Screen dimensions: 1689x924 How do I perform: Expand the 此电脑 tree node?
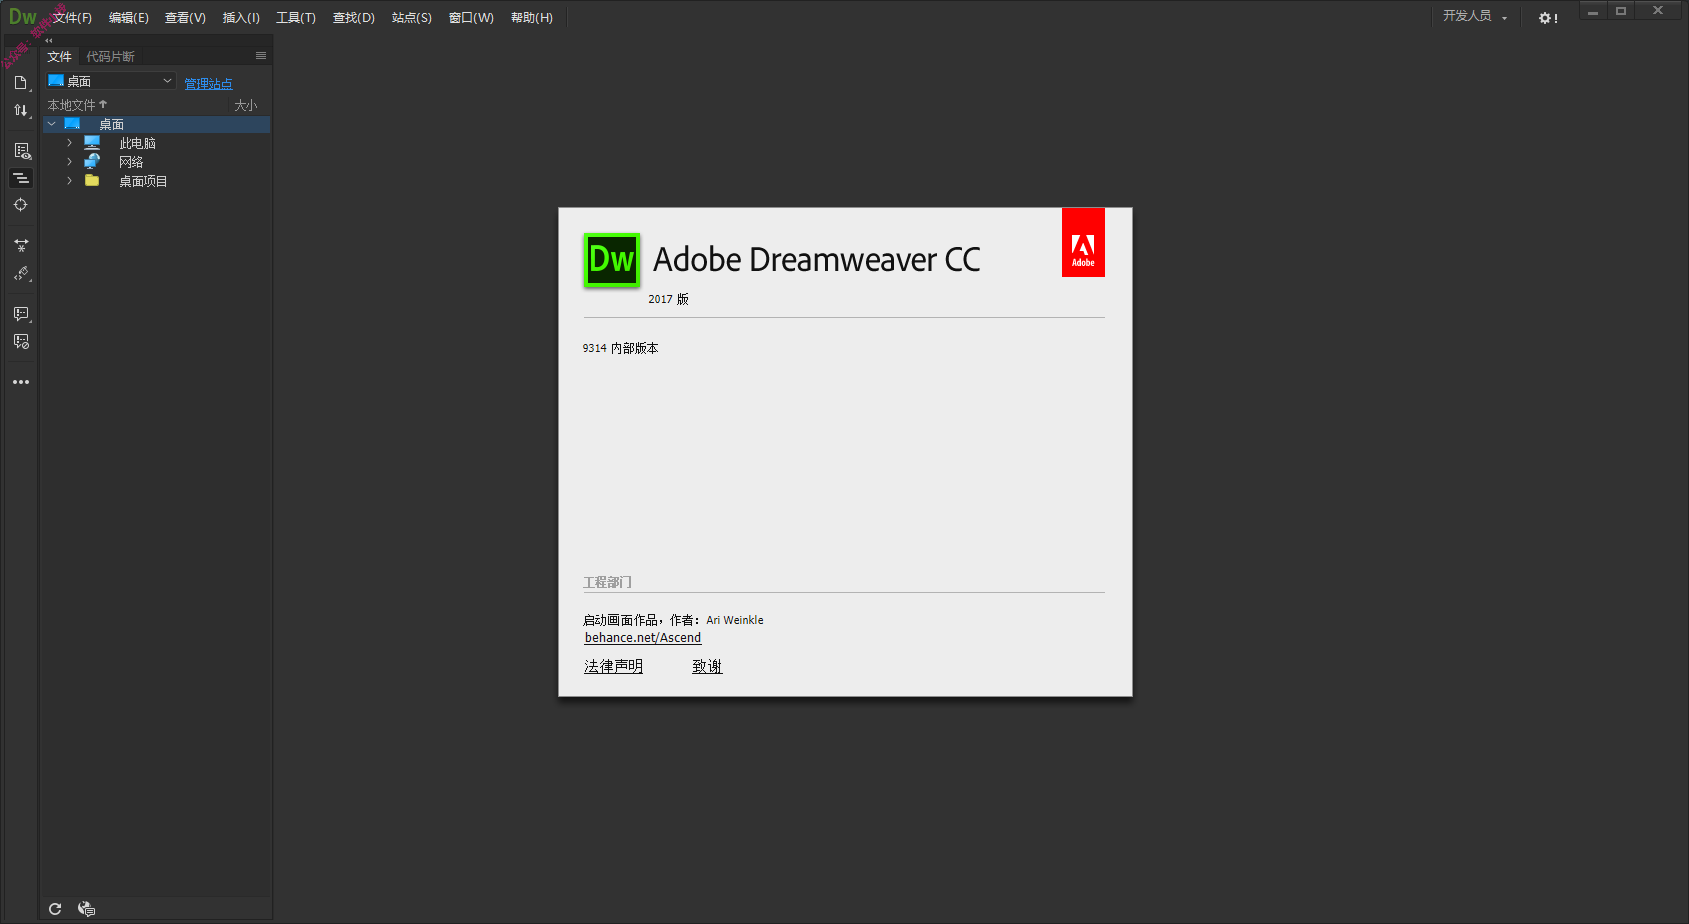(69, 143)
